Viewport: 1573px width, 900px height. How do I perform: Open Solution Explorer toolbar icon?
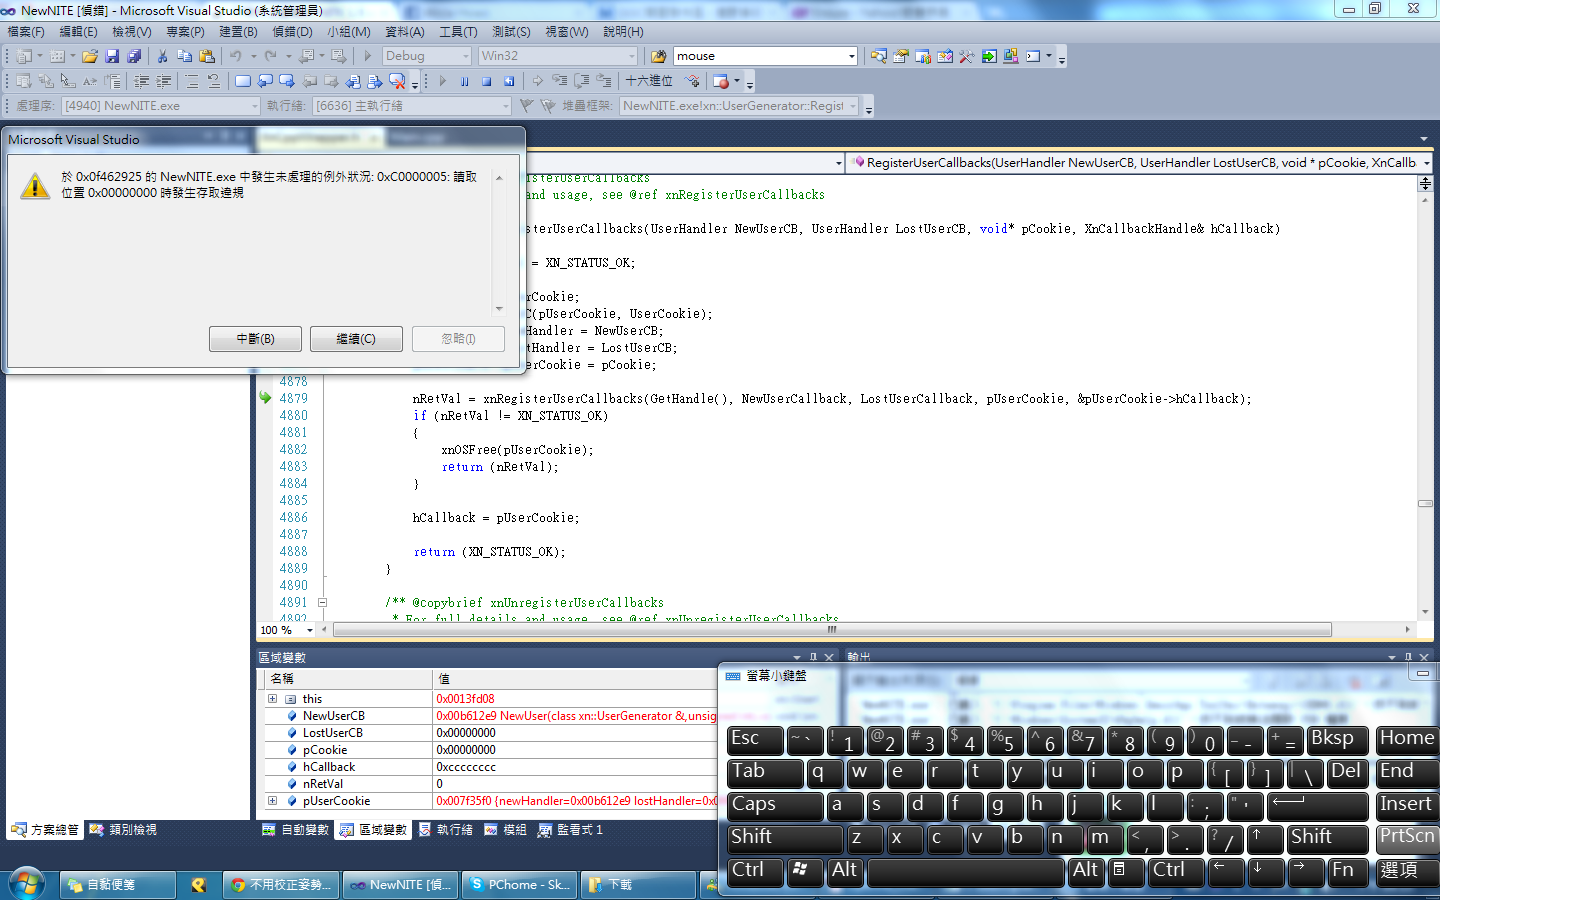[878, 56]
